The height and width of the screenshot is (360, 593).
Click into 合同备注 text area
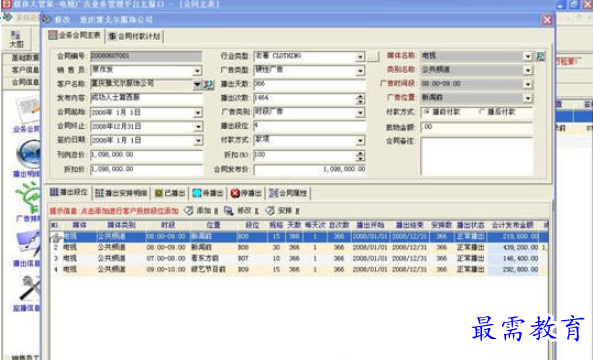(x=477, y=156)
